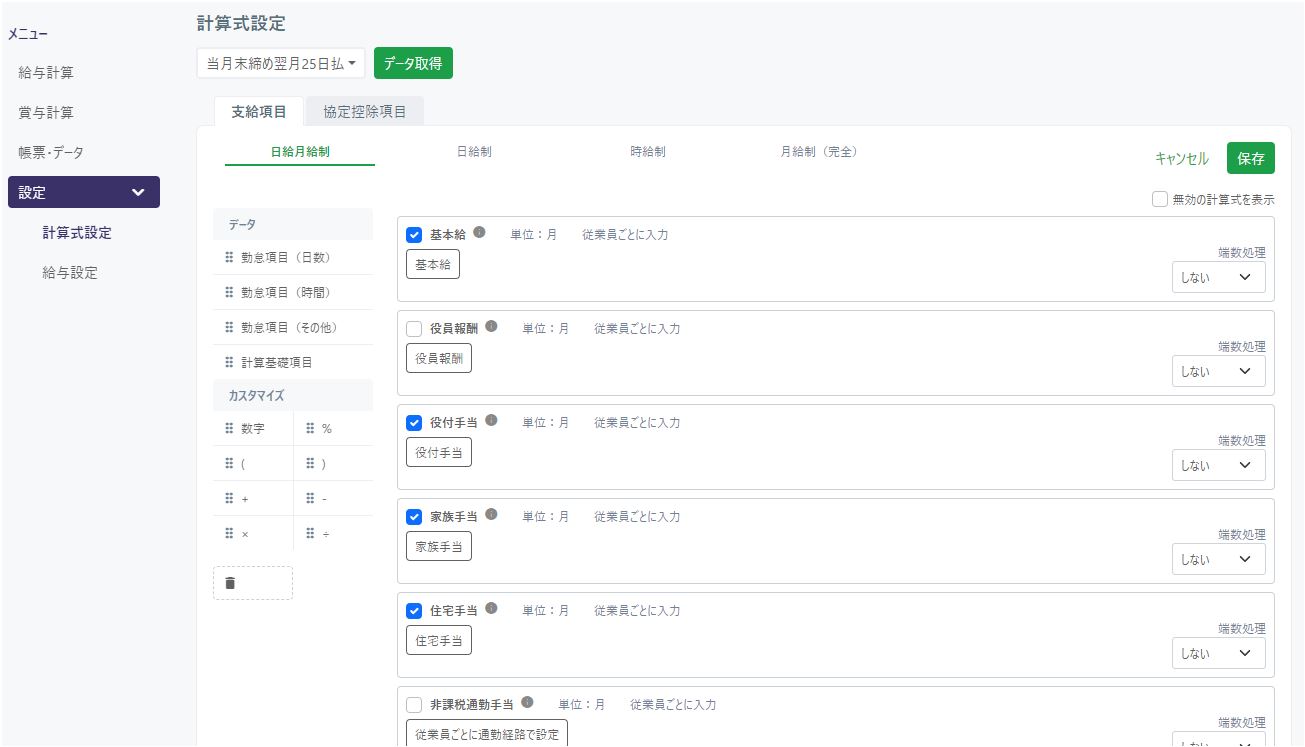Image resolution: width=1305 pixels, height=747 pixels.
Task: Click the 保存 button
Action: click(x=1250, y=157)
